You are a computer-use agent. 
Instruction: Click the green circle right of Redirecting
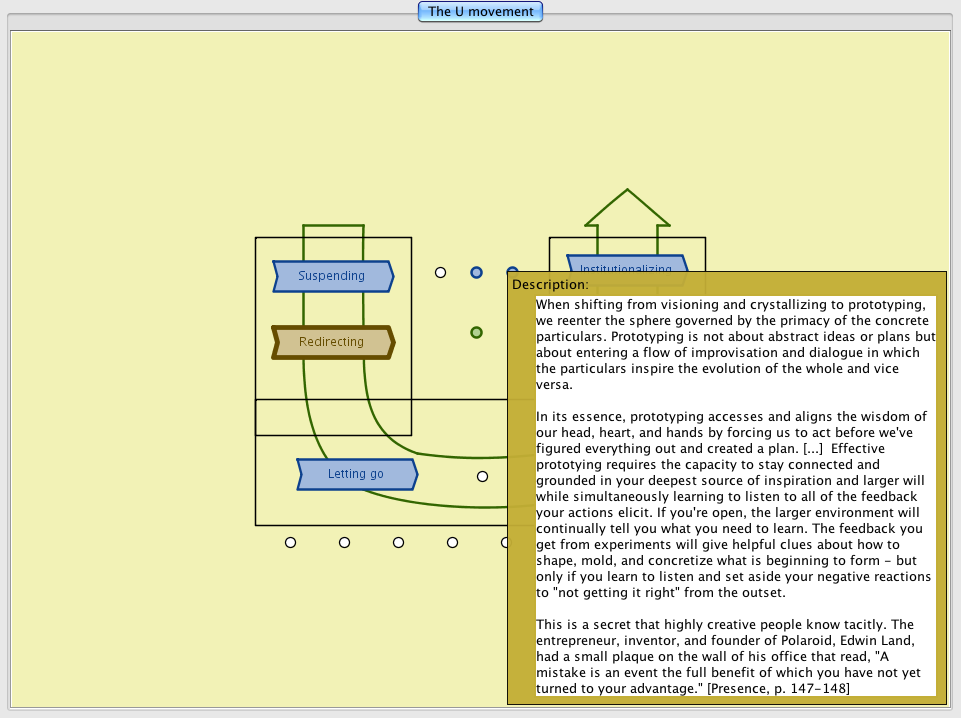tap(477, 332)
